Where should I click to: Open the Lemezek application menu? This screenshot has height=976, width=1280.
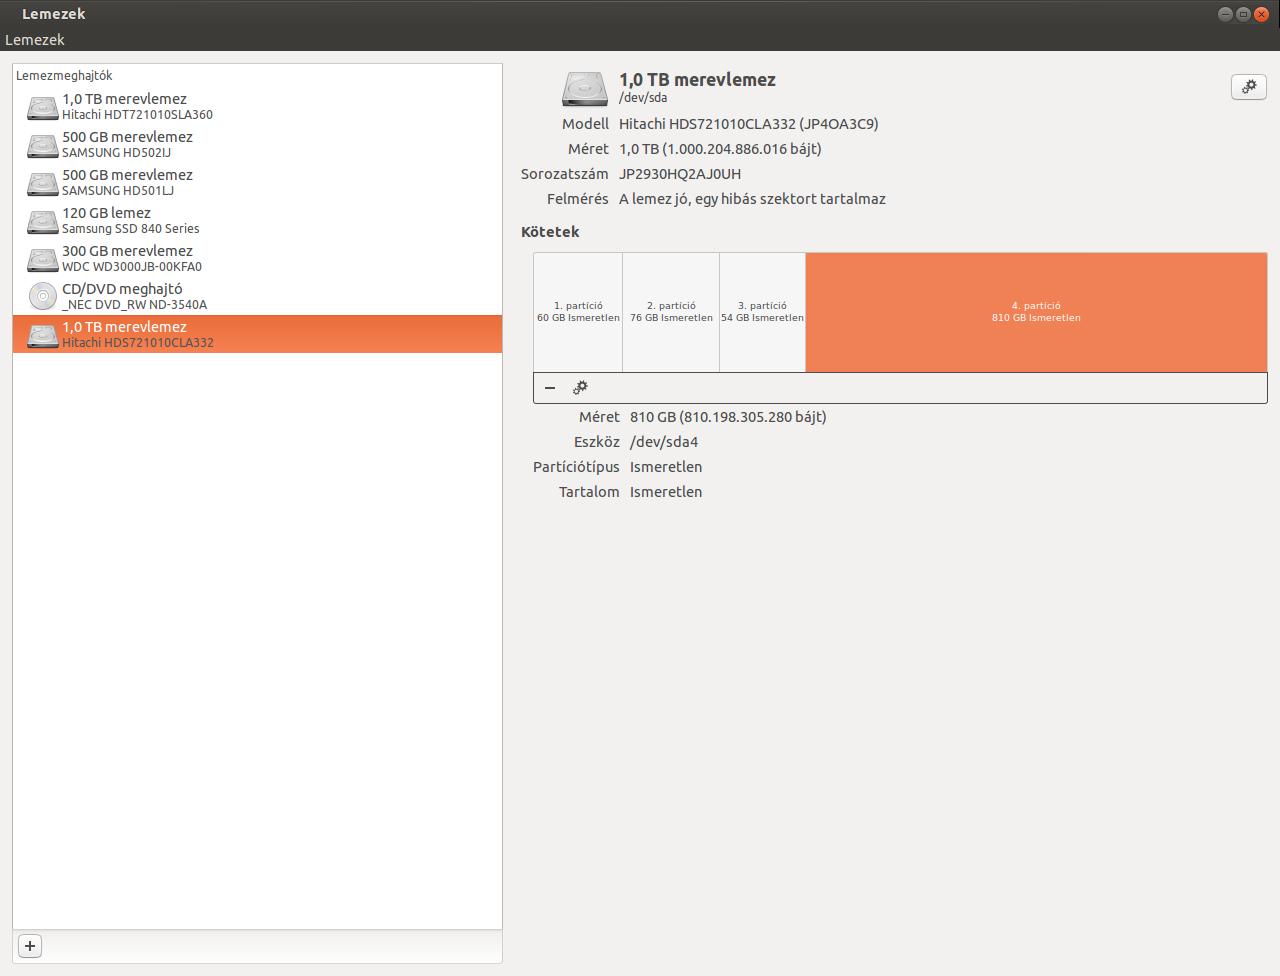pyautogui.click(x=35, y=40)
